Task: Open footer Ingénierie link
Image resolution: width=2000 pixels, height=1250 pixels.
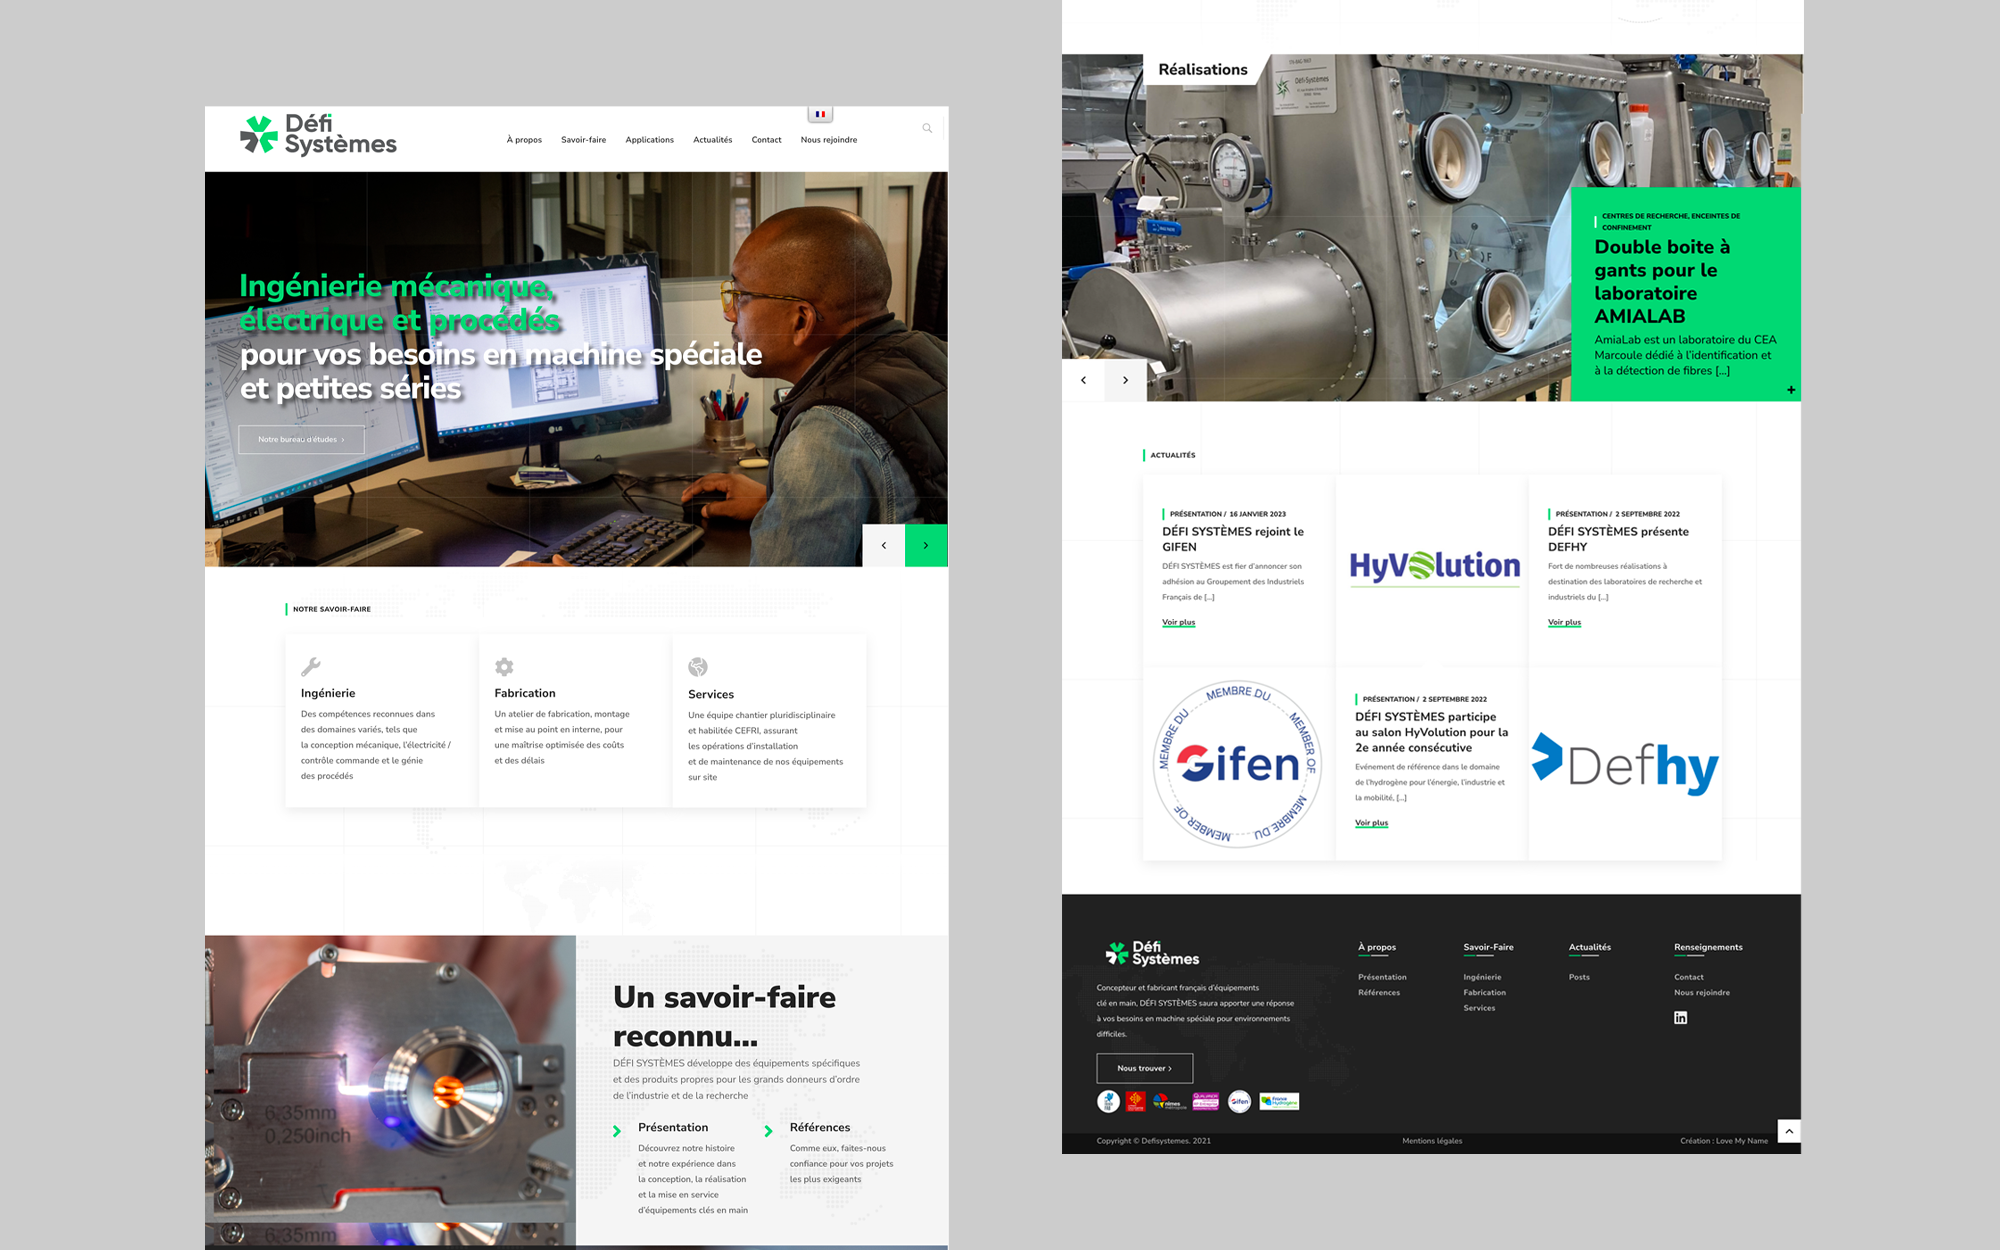Action: 1482,977
